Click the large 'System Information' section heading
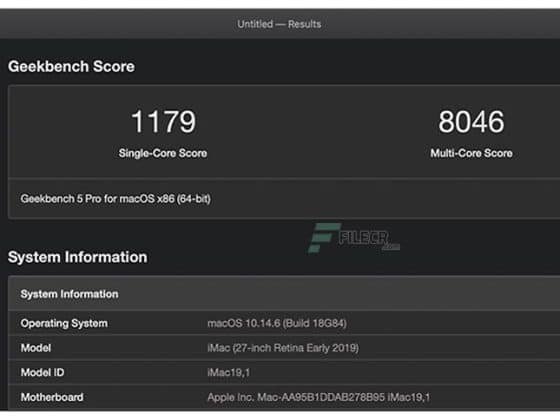The width and height of the screenshot is (560, 420). (78, 257)
